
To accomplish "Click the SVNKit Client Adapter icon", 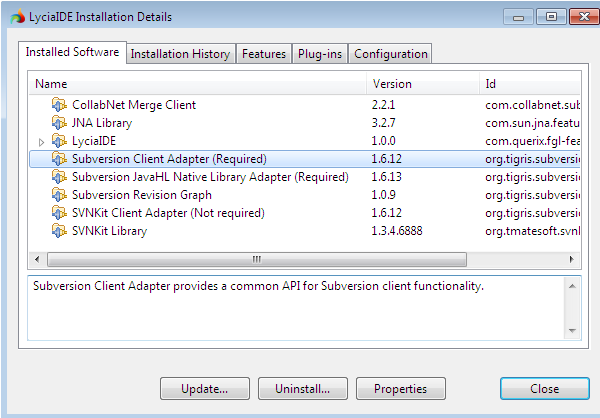I will 59,213.
